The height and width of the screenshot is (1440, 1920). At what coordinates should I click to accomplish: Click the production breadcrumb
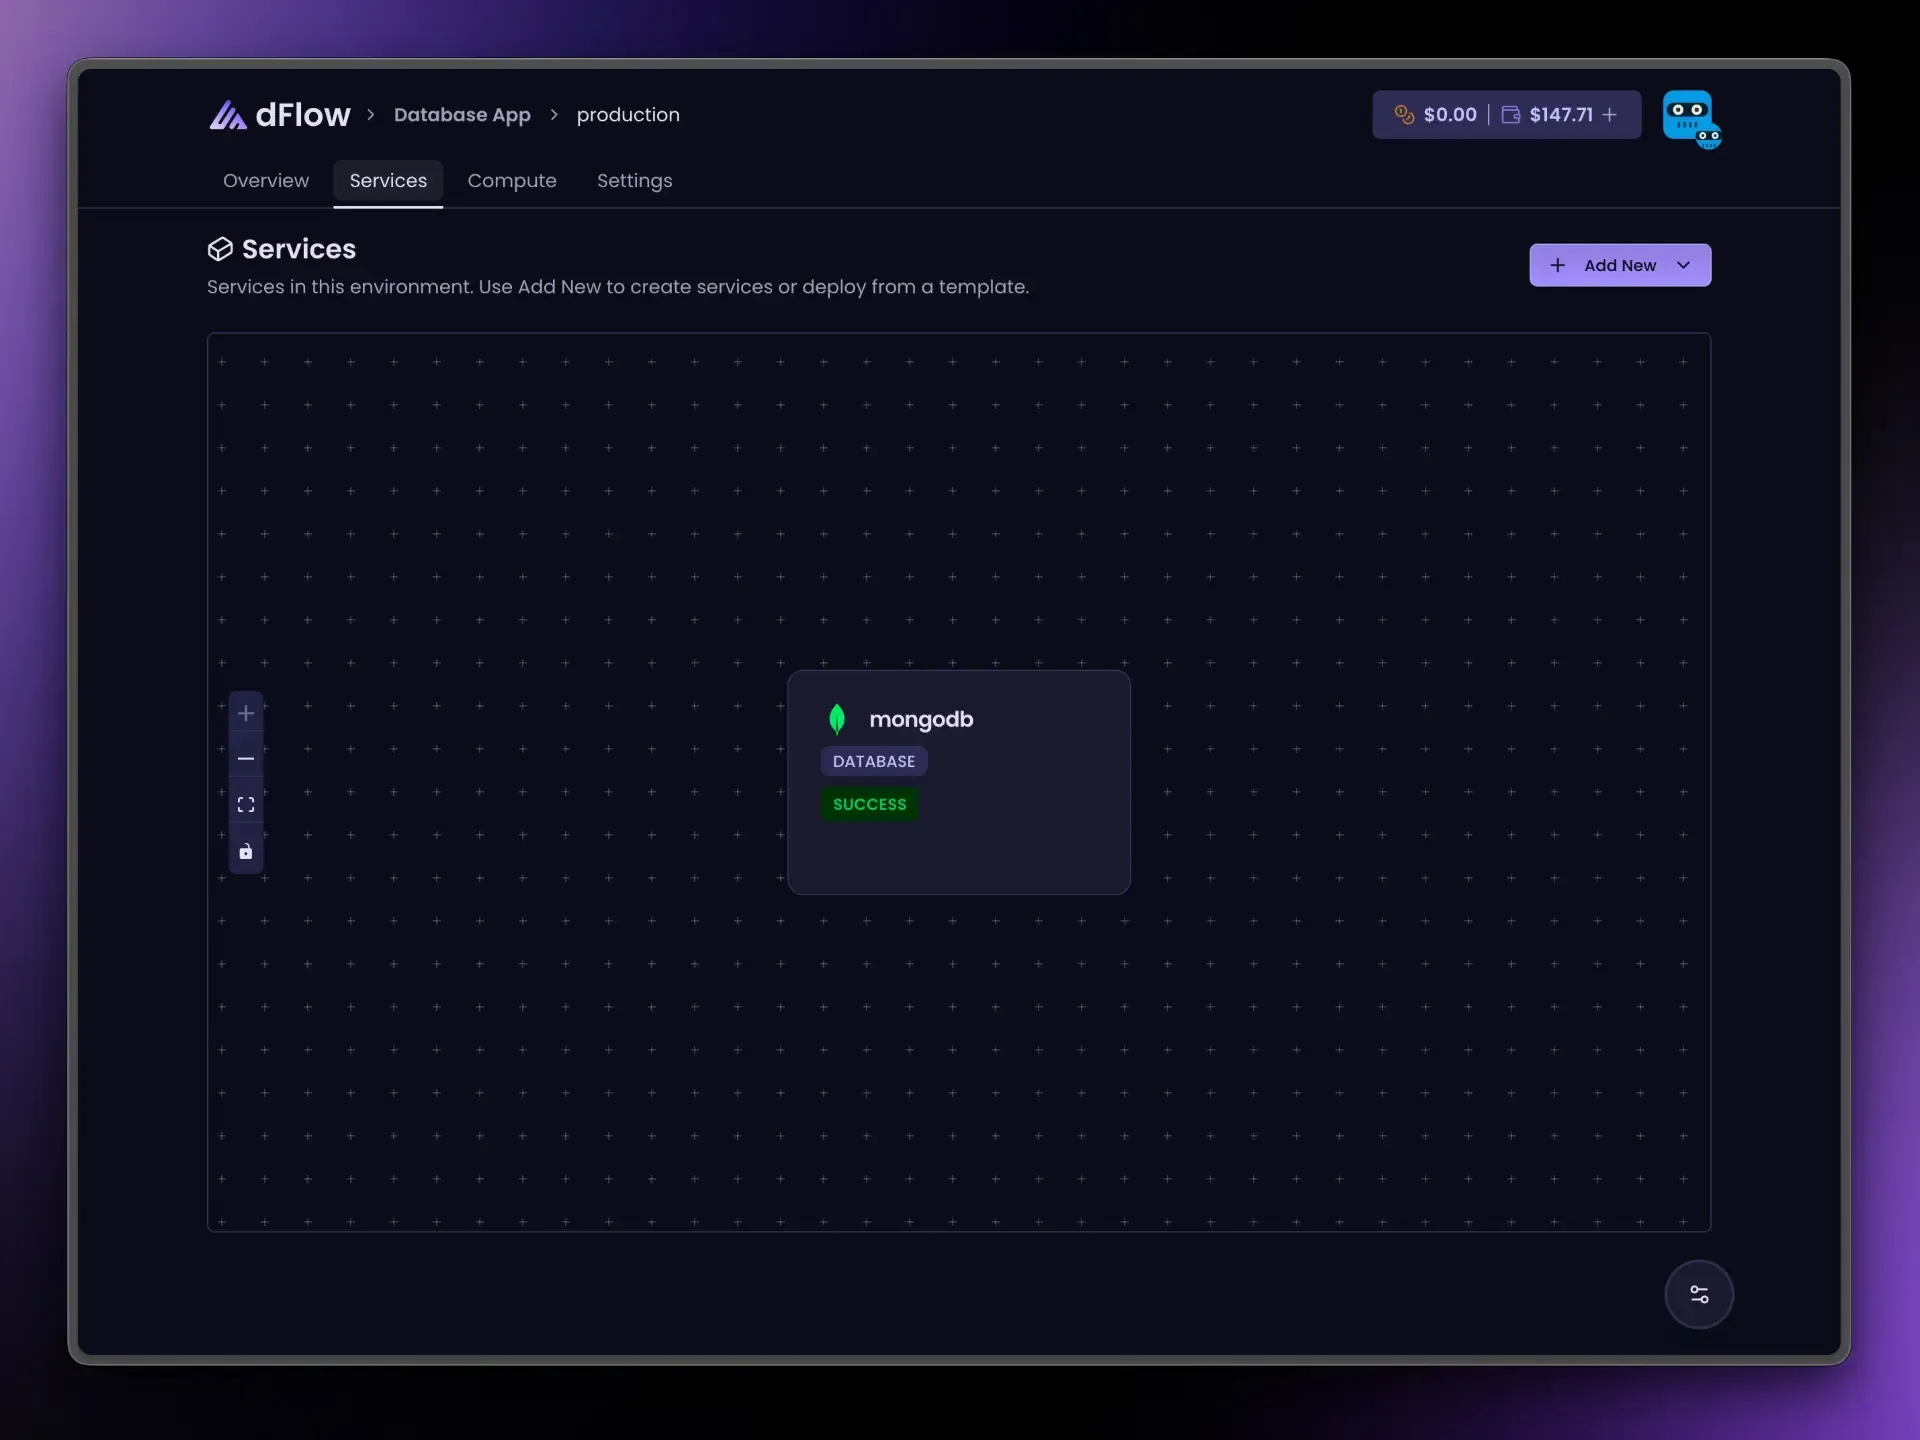pyautogui.click(x=628, y=115)
